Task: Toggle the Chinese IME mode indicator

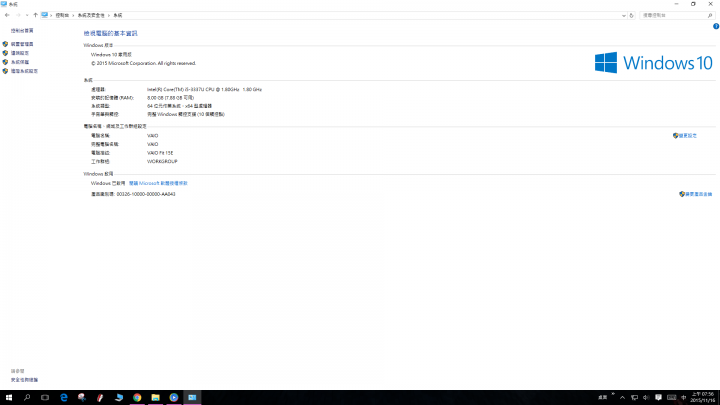Action: [684, 398]
